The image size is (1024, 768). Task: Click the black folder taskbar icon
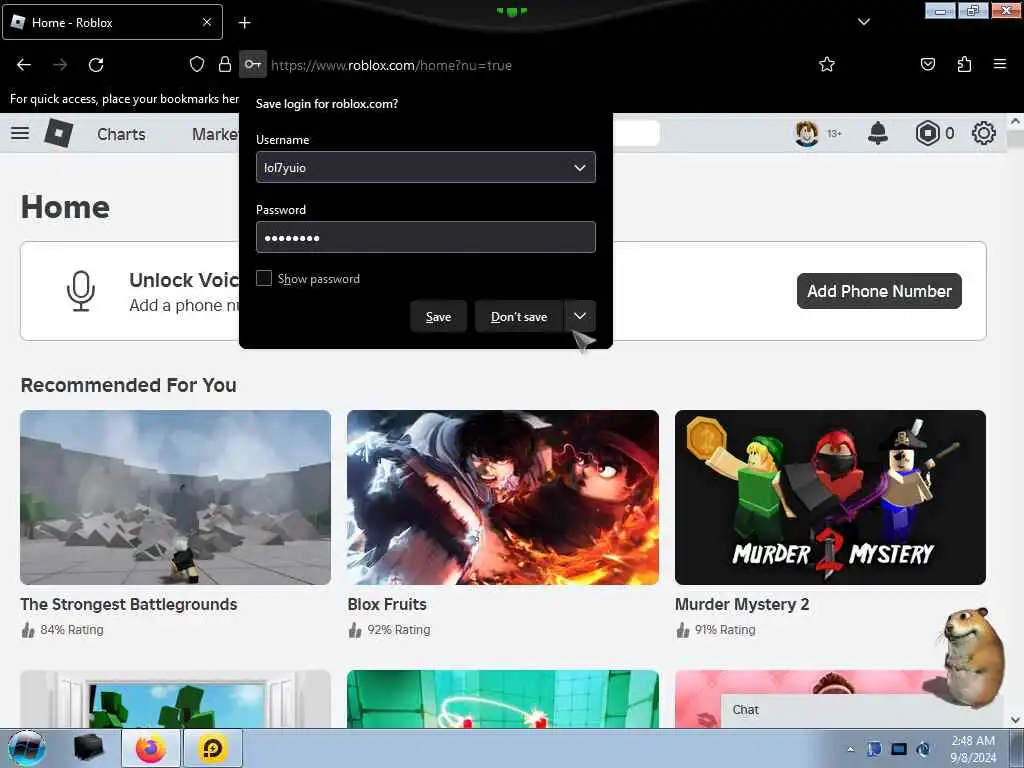[89, 748]
